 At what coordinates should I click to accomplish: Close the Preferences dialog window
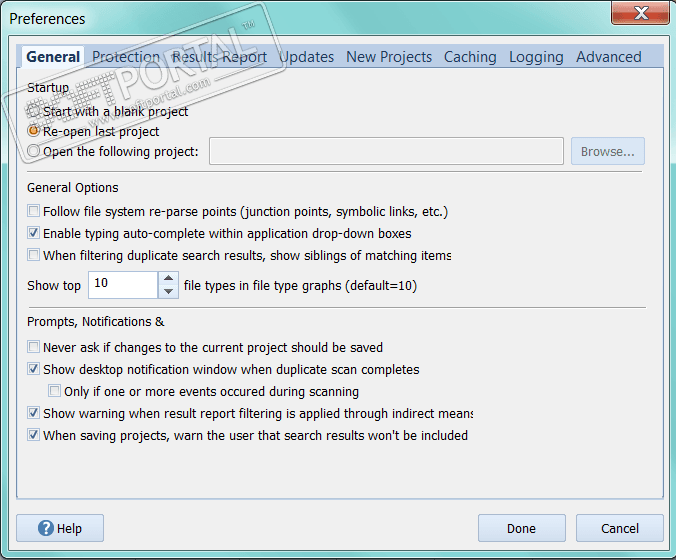point(640,17)
